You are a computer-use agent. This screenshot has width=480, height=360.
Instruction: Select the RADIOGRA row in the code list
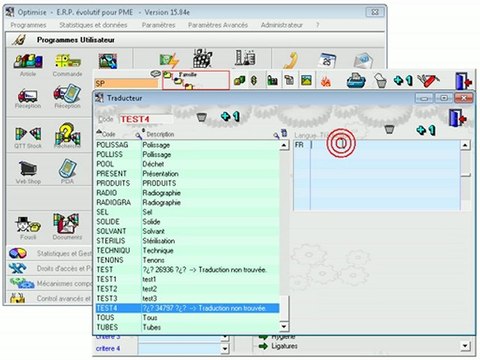[187, 203]
